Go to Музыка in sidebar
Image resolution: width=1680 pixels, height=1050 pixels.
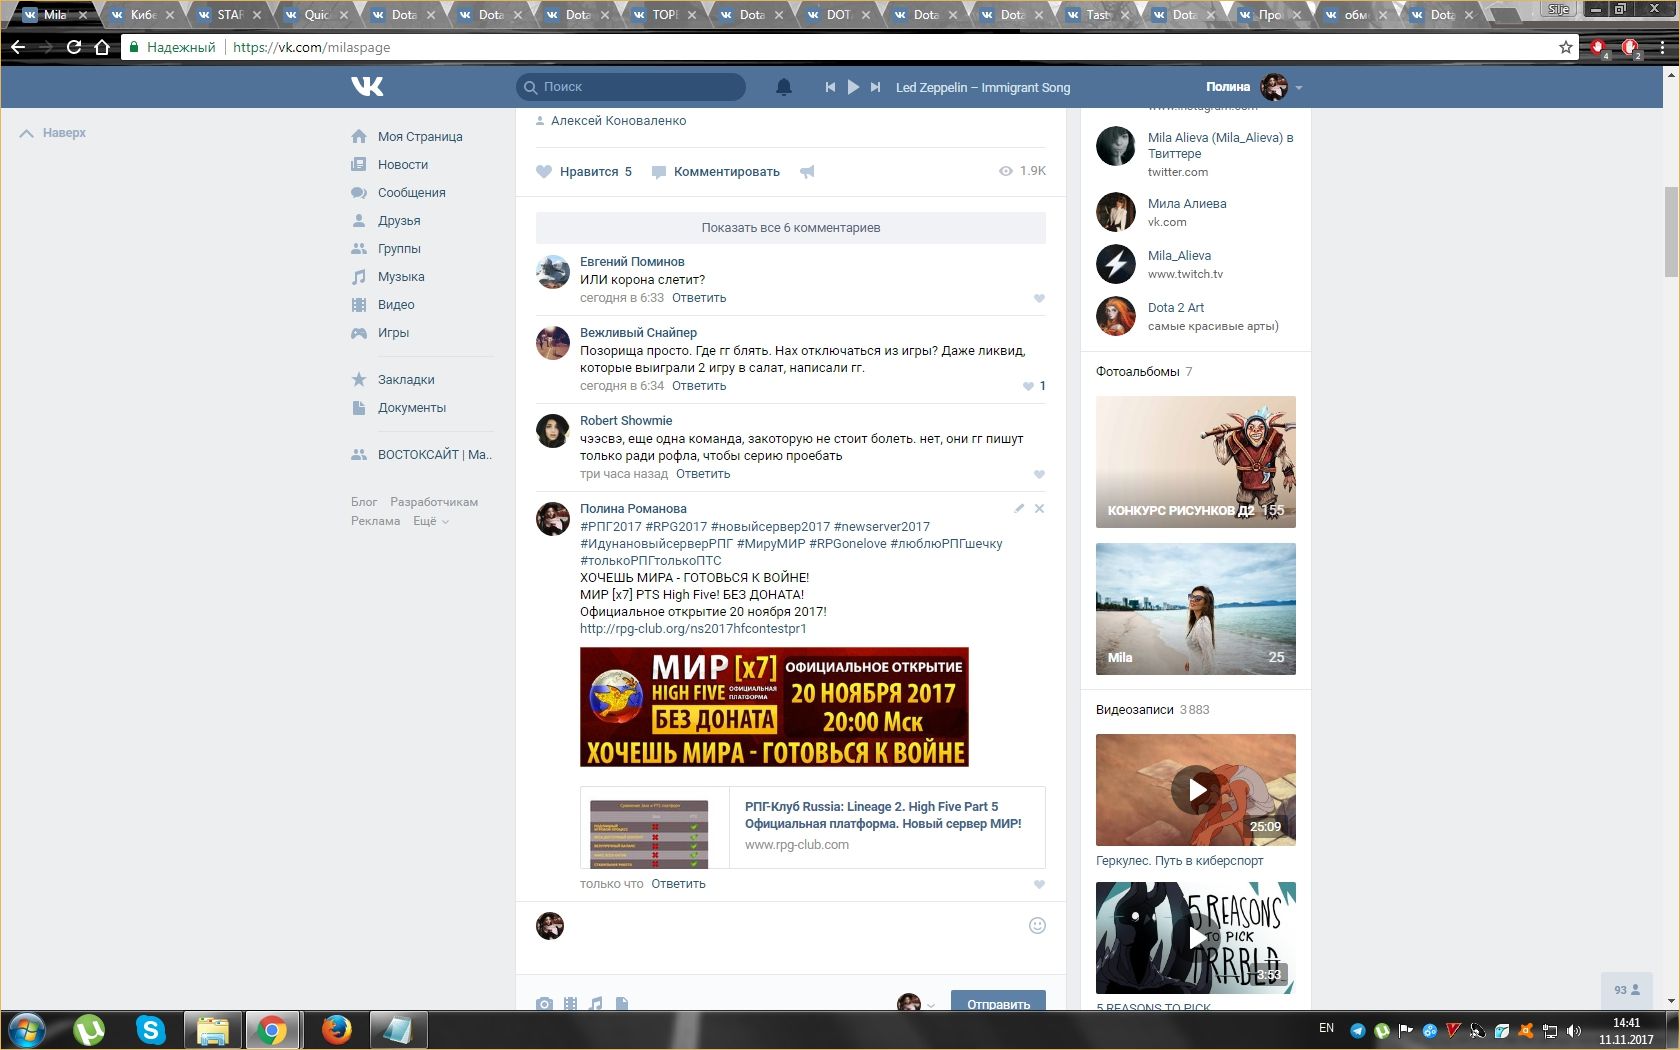401,277
